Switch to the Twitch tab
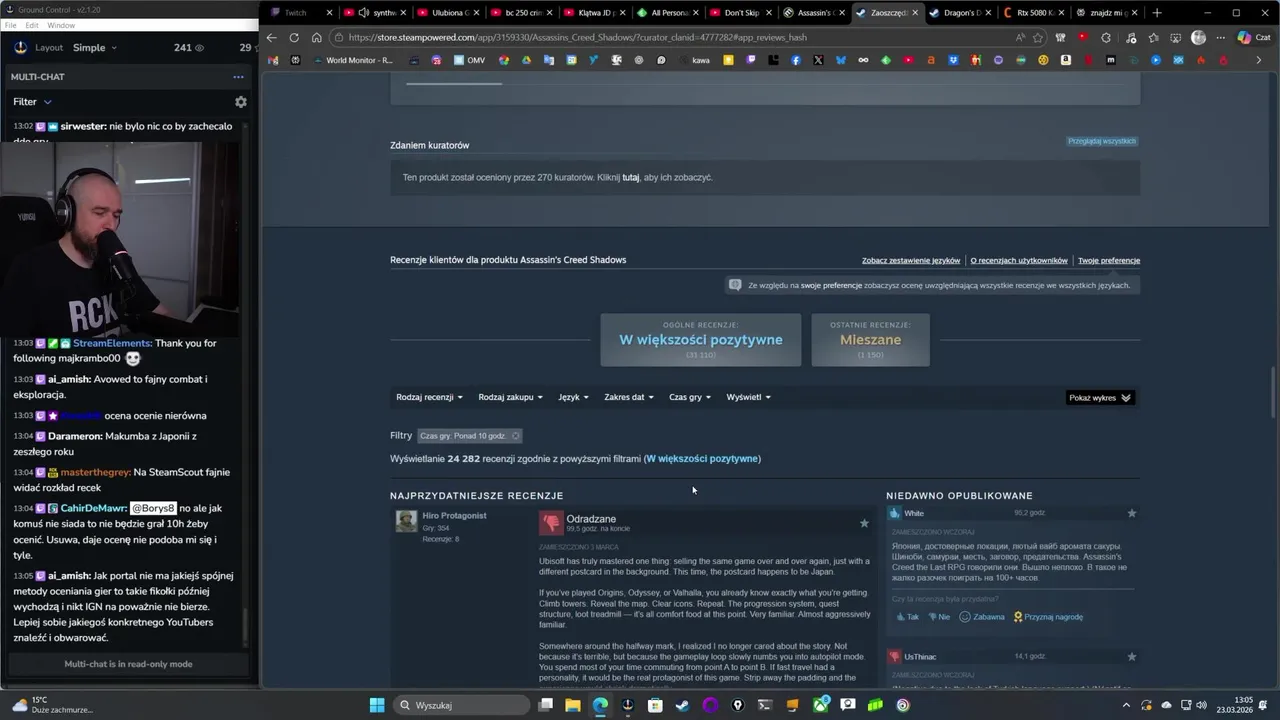Screen dimensions: 1280x720 (301, 13)
